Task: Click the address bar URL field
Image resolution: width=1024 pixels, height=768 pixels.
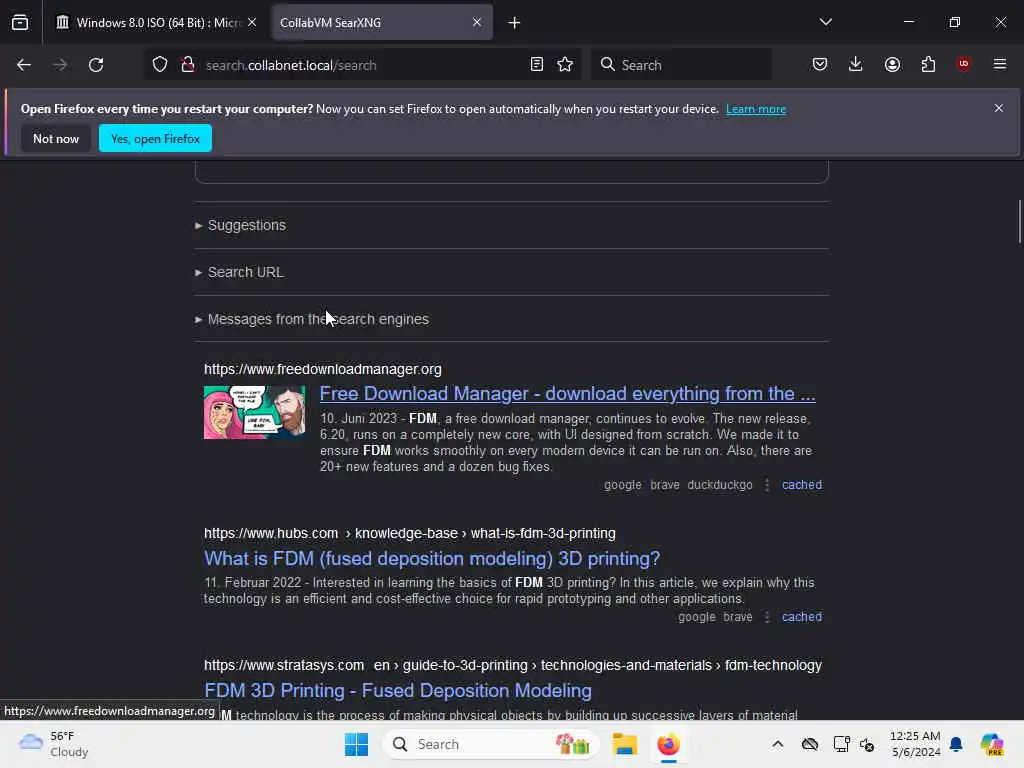Action: pos(362,65)
